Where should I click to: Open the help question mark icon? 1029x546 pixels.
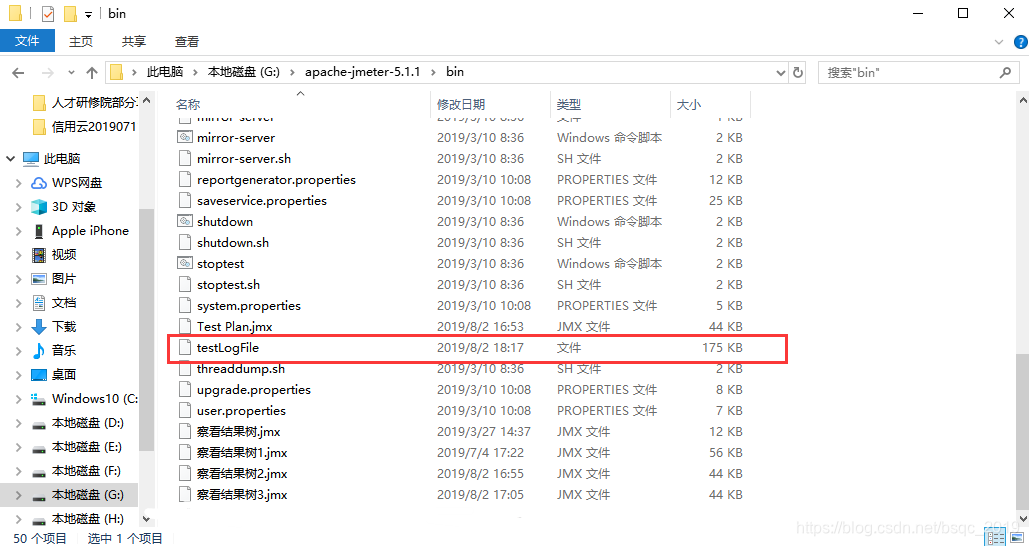click(1020, 42)
